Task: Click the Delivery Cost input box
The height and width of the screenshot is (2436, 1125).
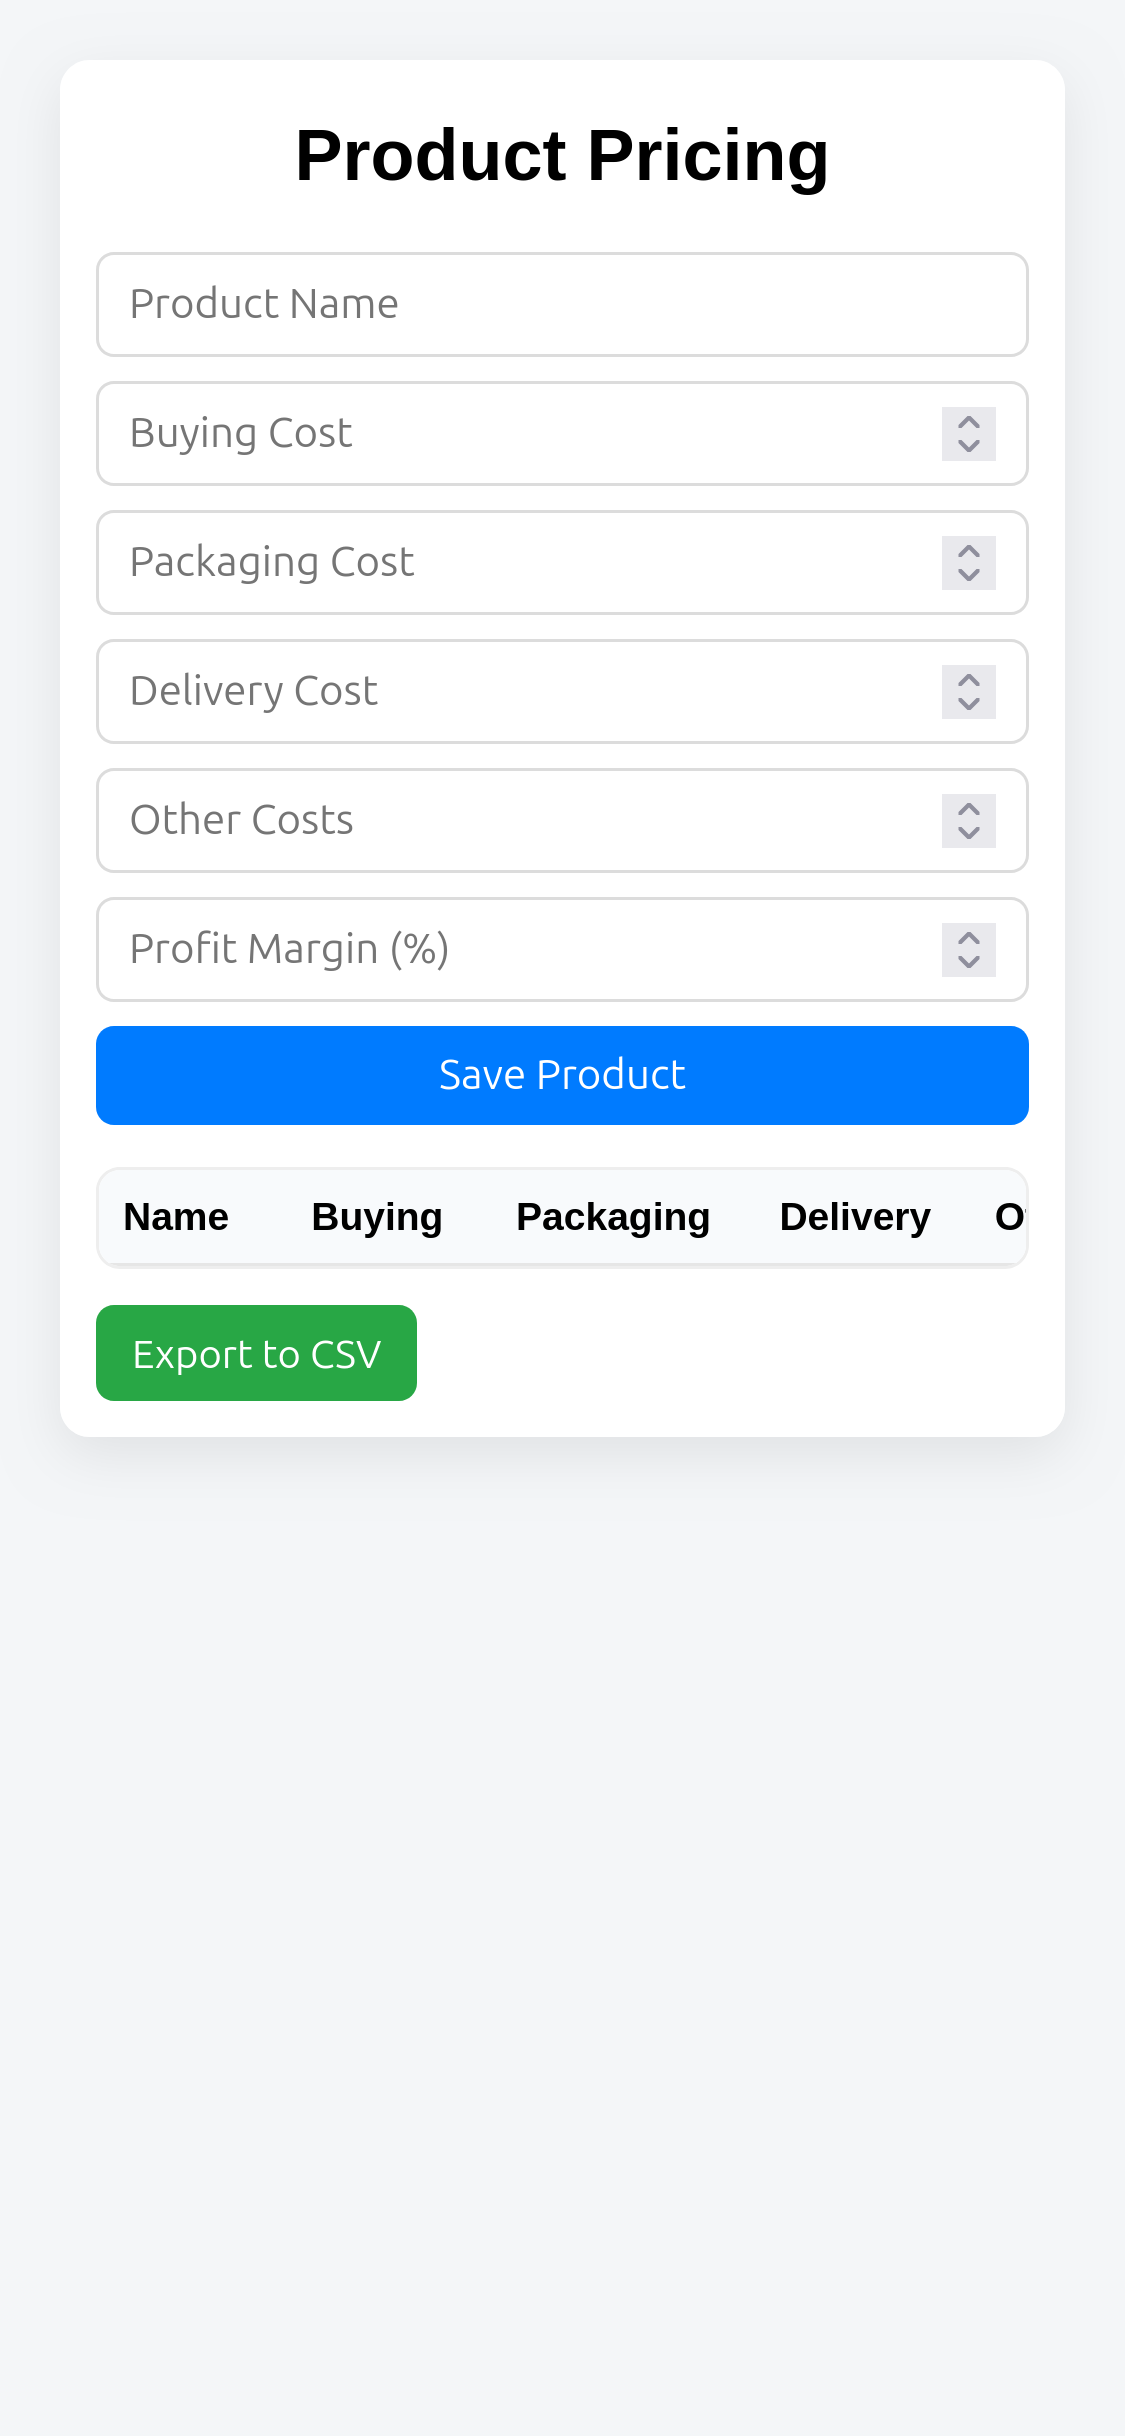Action: [x=520, y=691]
